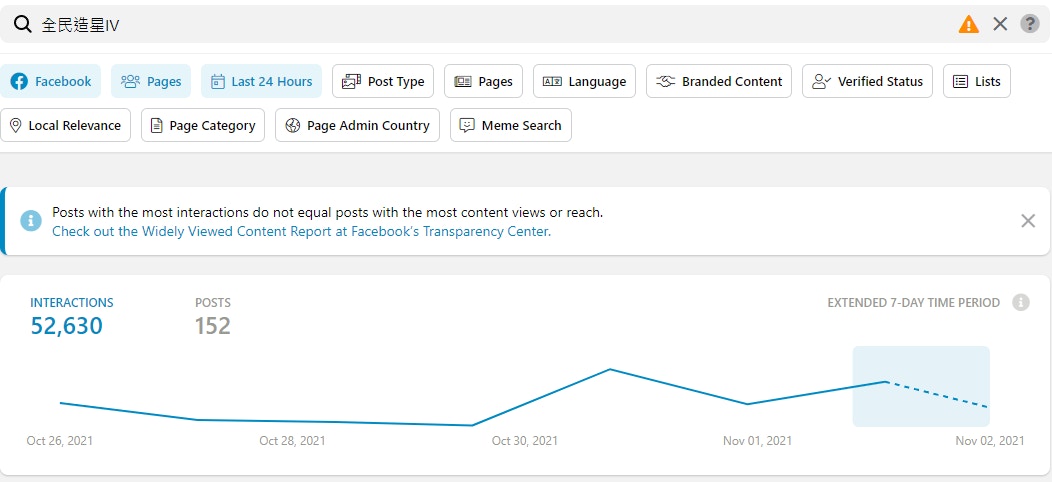This screenshot has height=482, width=1052.
Task: Open the Post Type filter
Action: (x=383, y=81)
